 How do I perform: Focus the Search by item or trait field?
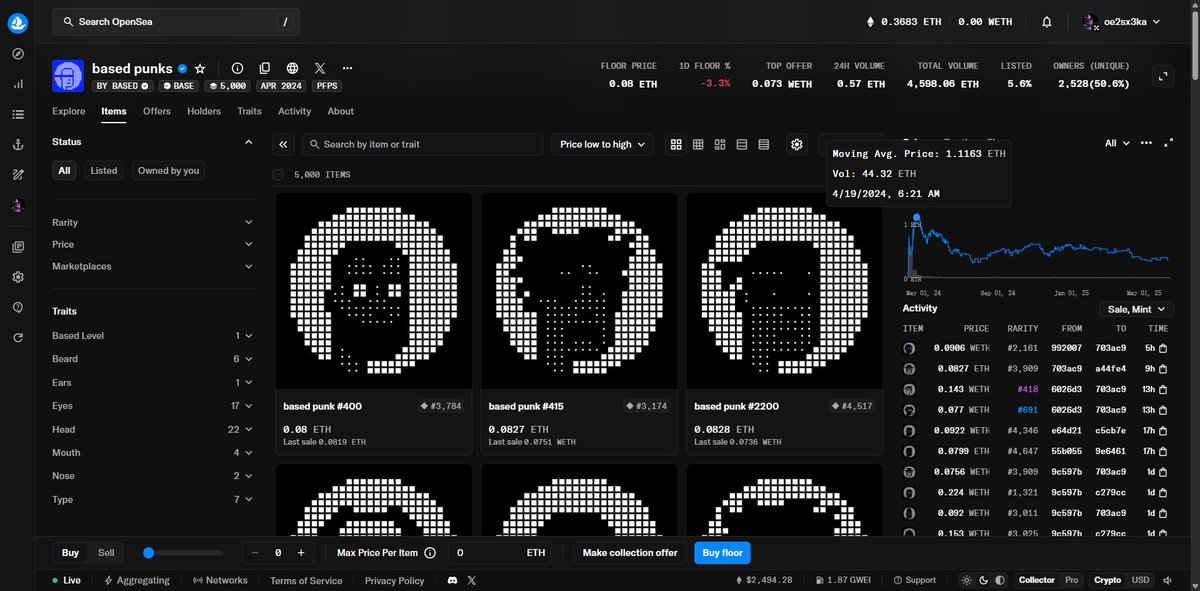point(422,145)
